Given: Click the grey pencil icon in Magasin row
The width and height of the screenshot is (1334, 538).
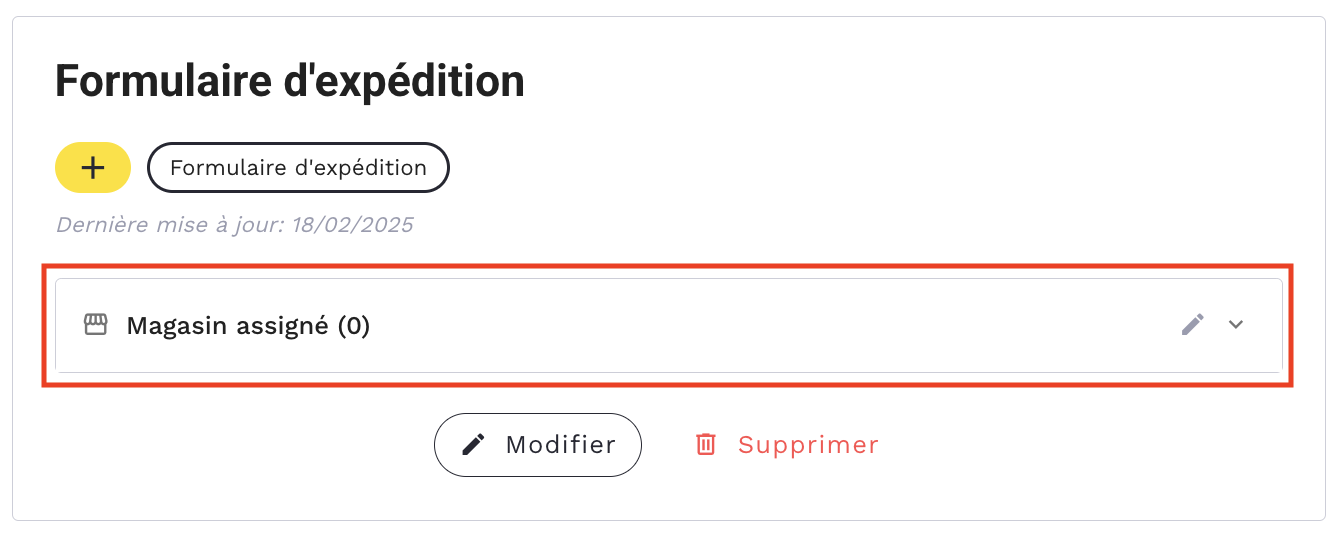Looking at the screenshot, I should [x=1193, y=324].
